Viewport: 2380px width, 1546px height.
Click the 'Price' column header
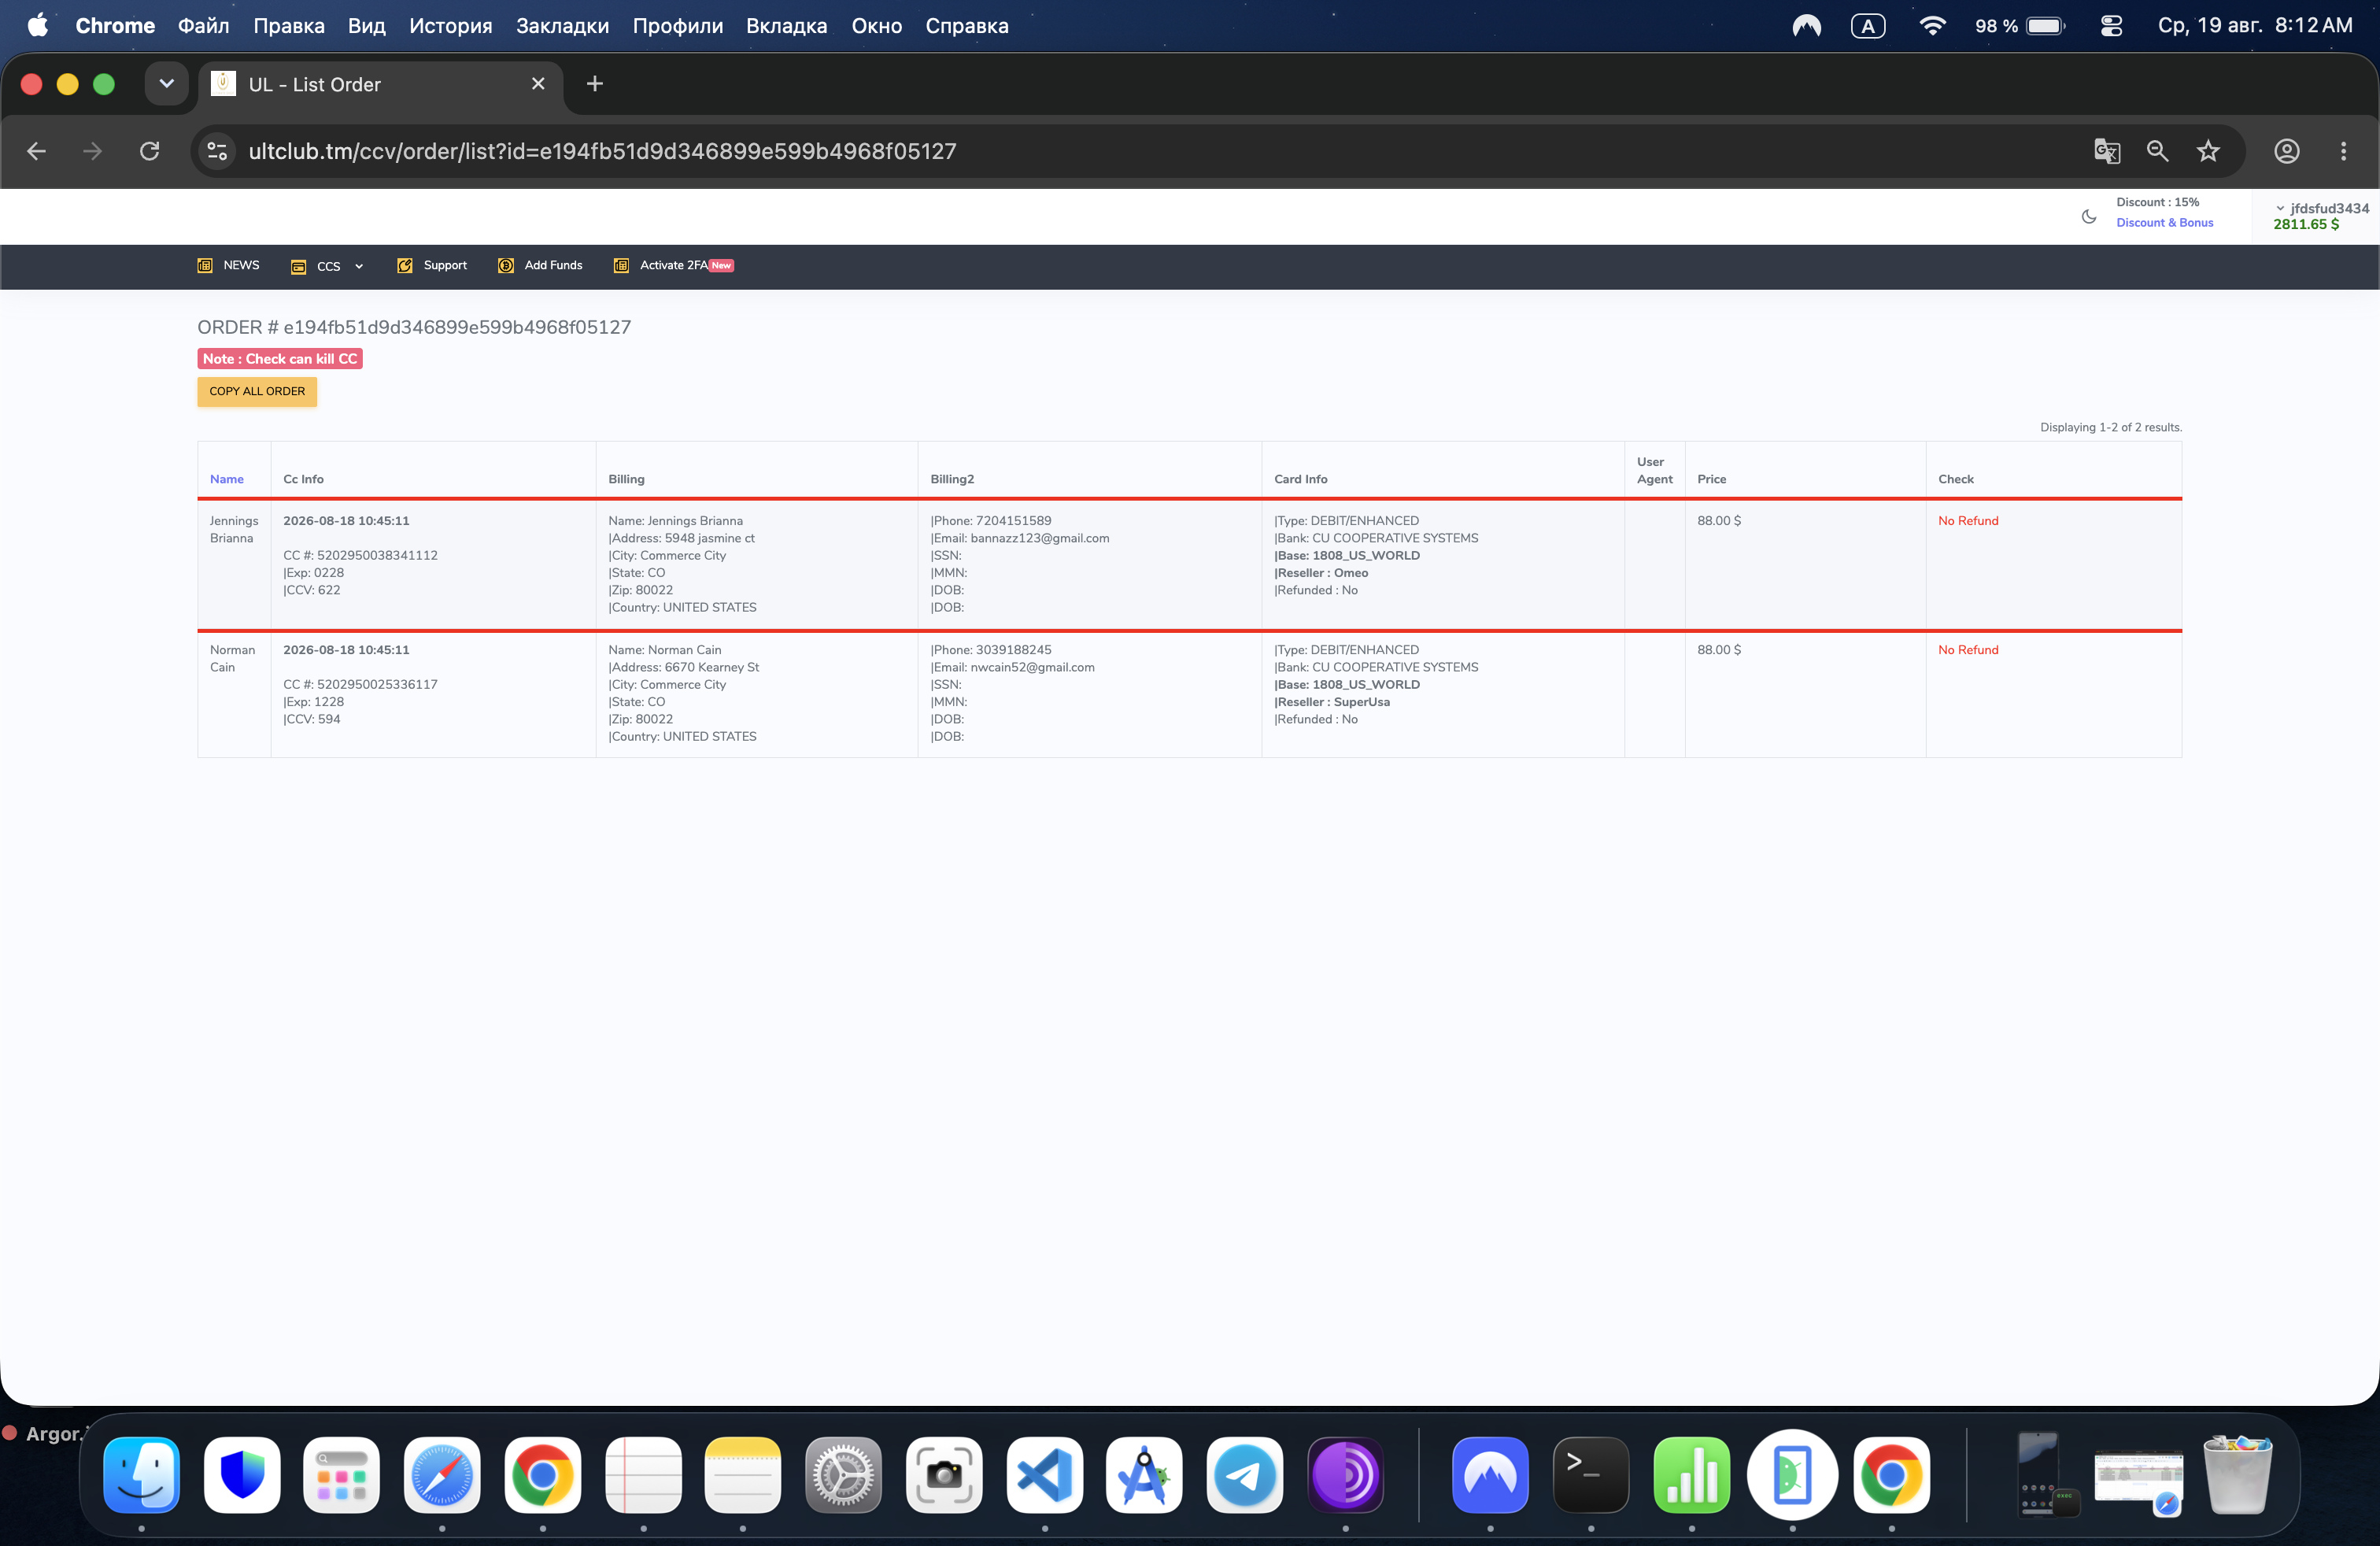point(1711,479)
